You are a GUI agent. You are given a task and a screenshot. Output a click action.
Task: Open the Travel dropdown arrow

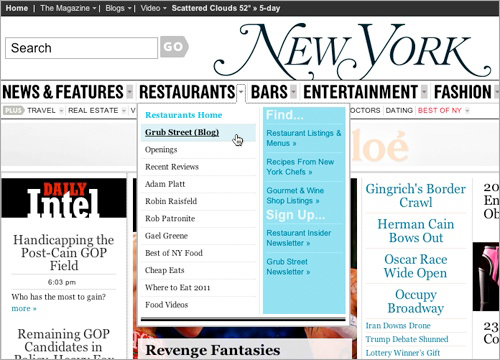[x=61, y=111]
